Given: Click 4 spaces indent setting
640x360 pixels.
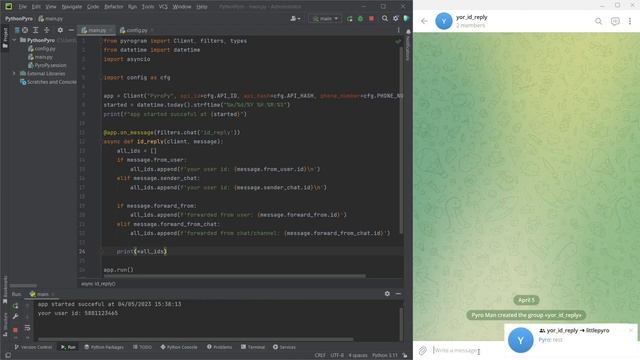Looking at the screenshot, I should click(358, 356).
